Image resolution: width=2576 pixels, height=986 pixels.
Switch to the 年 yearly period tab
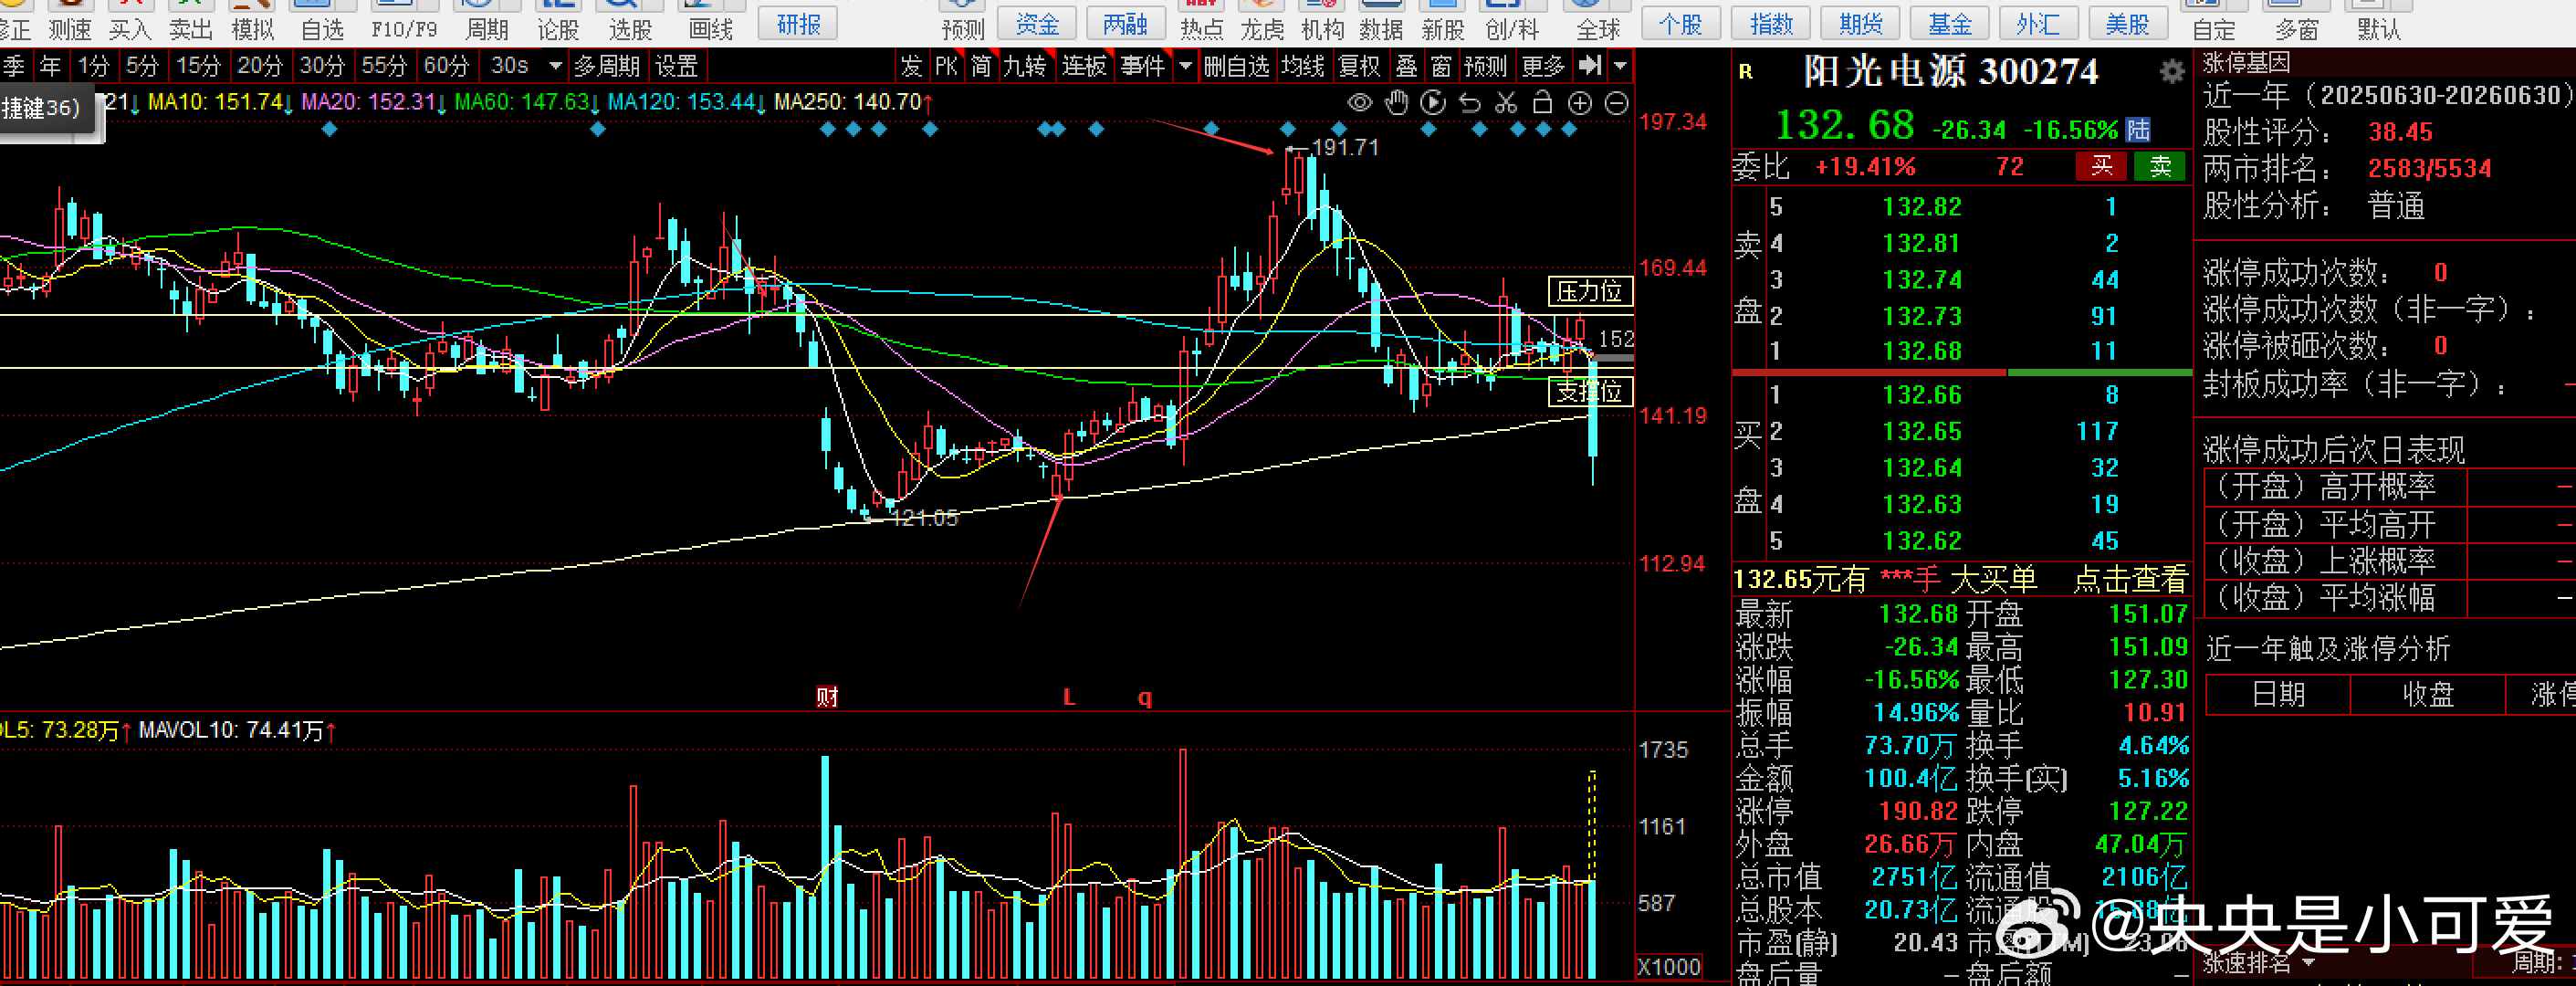[x=50, y=66]
